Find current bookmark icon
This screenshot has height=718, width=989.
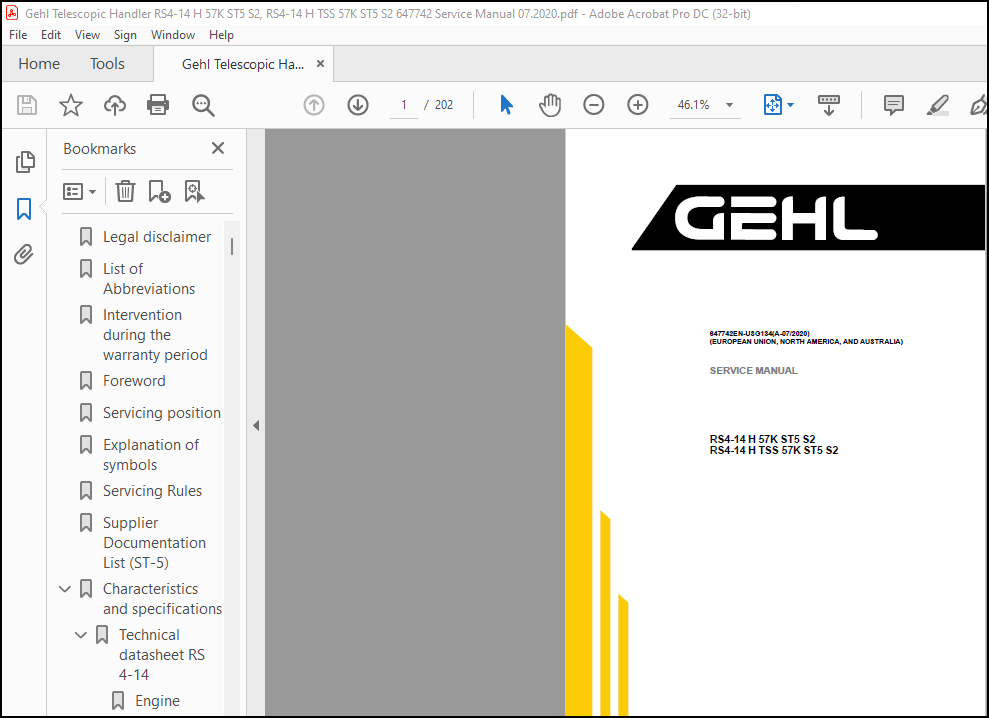pyautogui.click(x=194, y=191)
